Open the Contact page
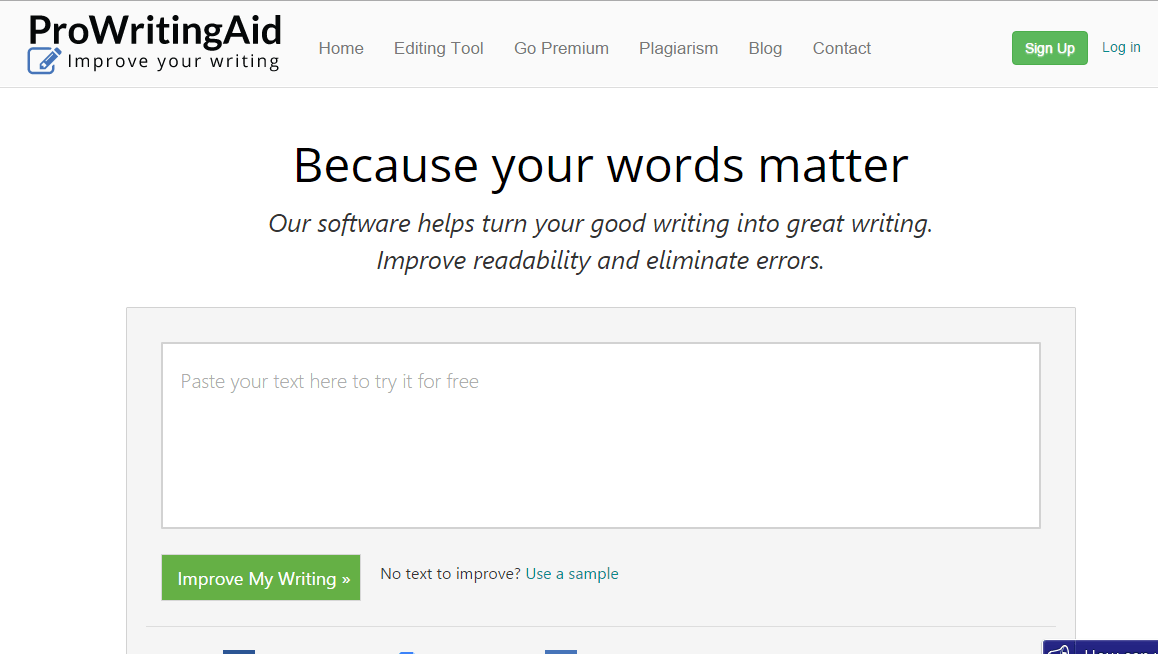This screenshot has width=1158, height=654. click(x=842, y=49)
